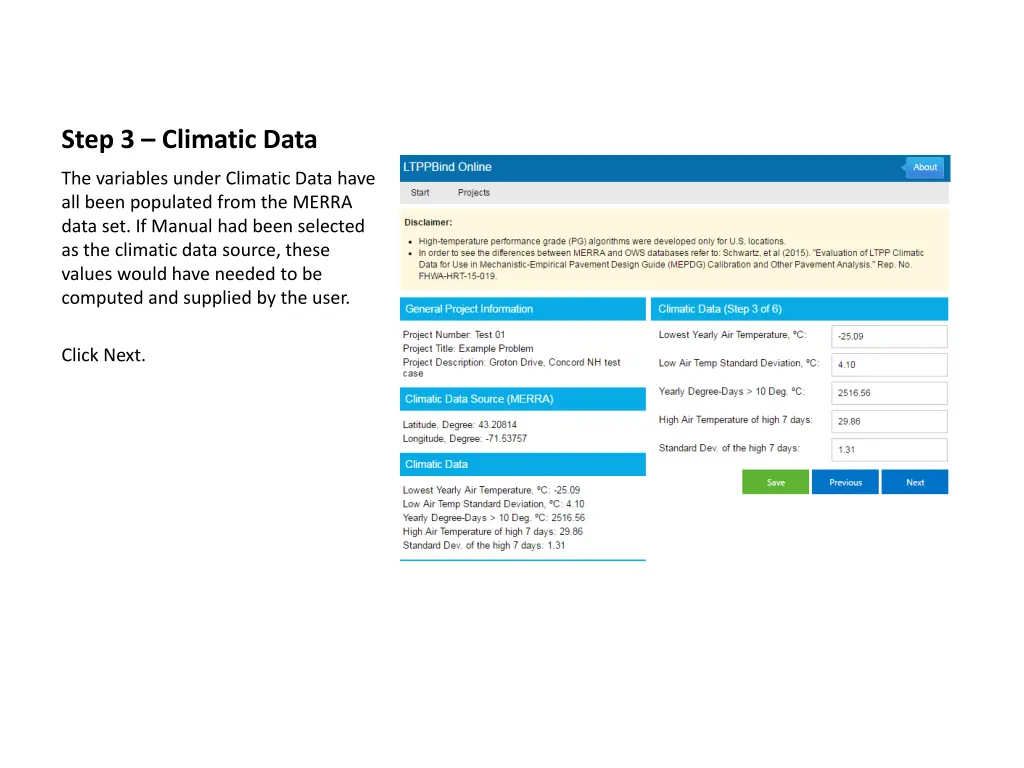Click the General Project Information panel header
Viewport: 1024px width, 768px height.
522,309
